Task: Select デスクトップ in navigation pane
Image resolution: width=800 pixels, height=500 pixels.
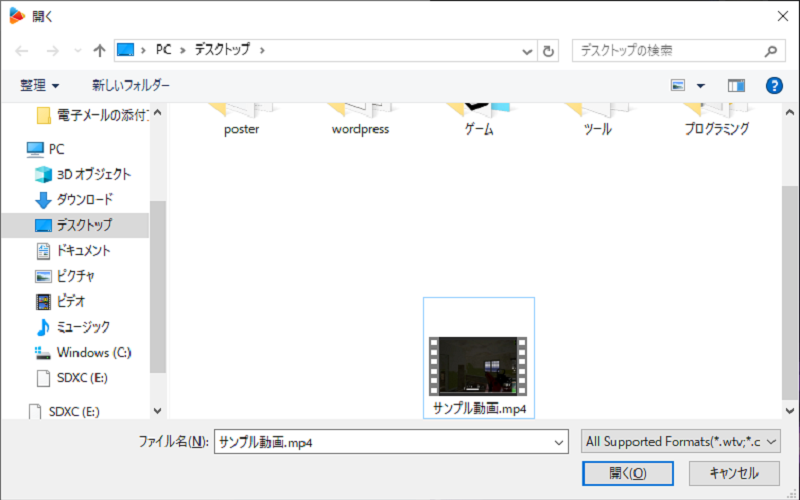Action: point(75,225)
